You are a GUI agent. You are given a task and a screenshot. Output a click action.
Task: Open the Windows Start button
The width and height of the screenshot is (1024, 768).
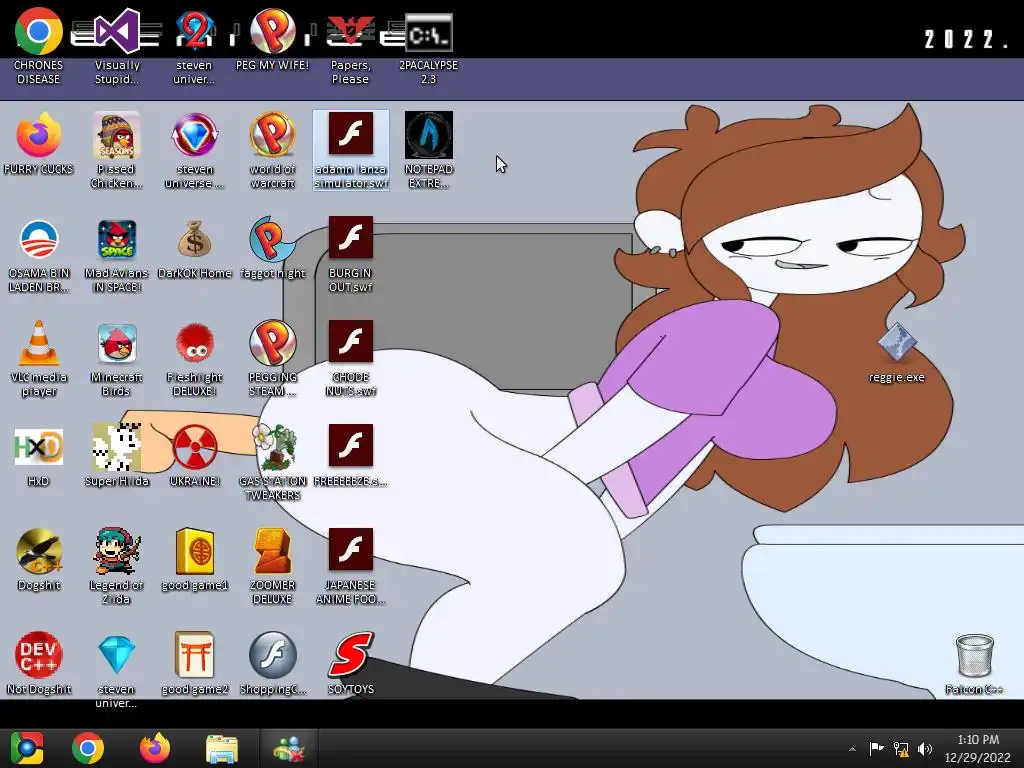pyautogui.click(x=27, y=748)
